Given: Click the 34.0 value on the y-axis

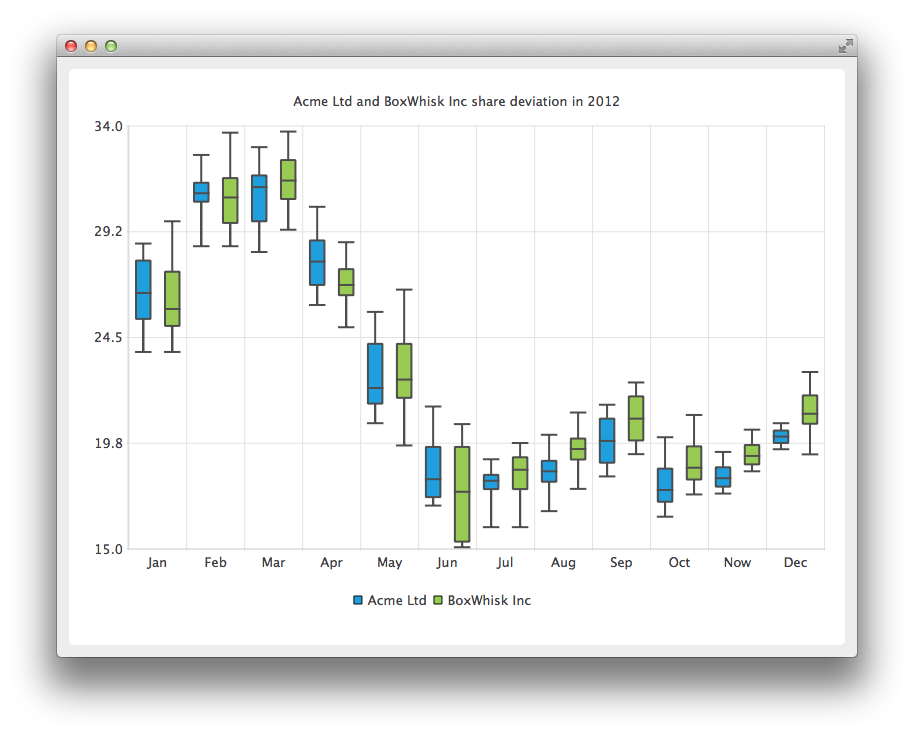Looking at the screenshot, I should [110, 127].
